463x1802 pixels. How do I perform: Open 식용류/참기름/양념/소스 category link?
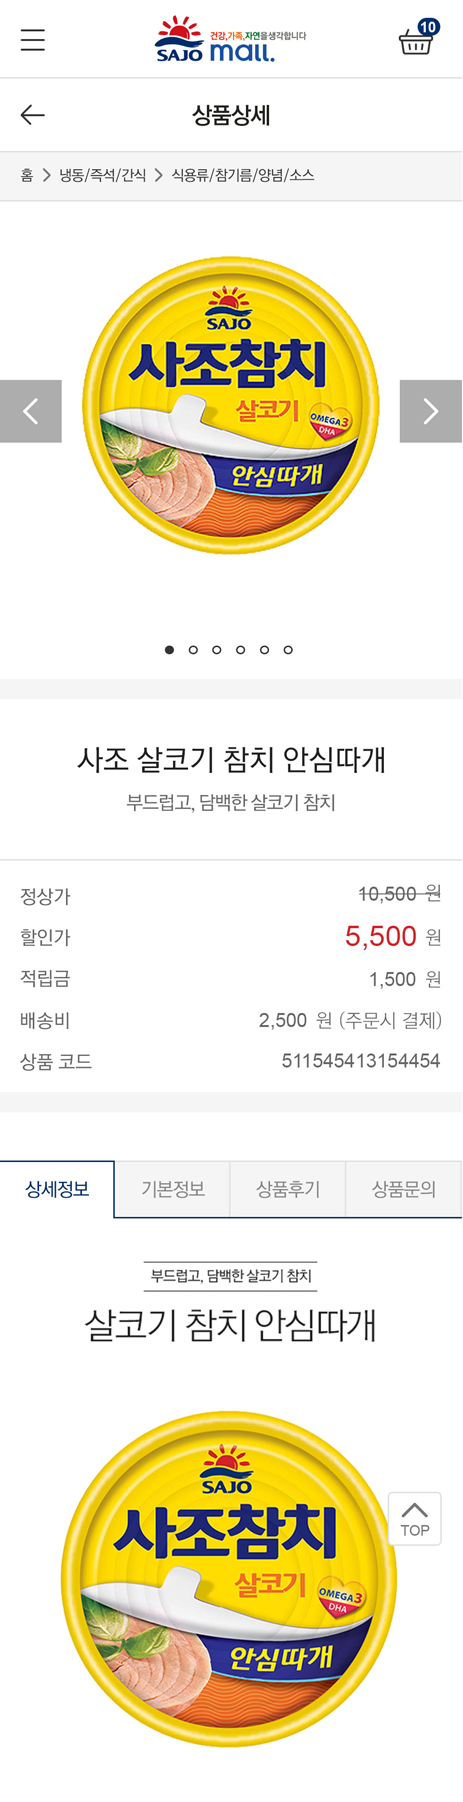tap(243, 176)
